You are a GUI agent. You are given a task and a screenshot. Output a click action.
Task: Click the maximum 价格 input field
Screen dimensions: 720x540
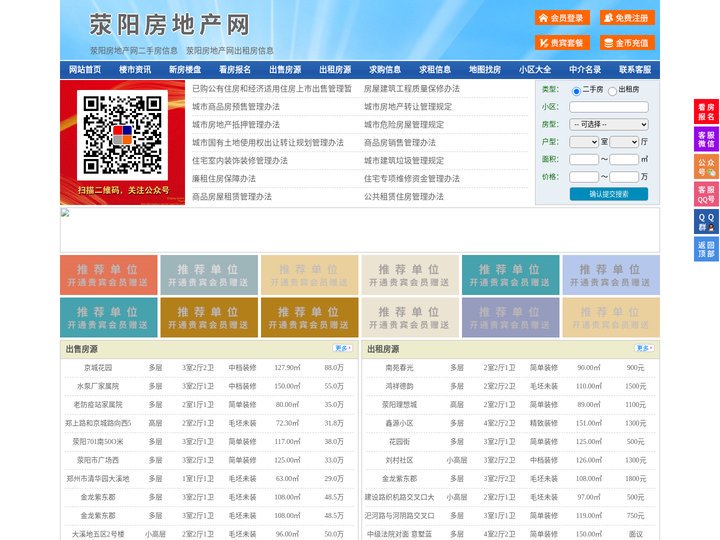click(x=624, y=177)
